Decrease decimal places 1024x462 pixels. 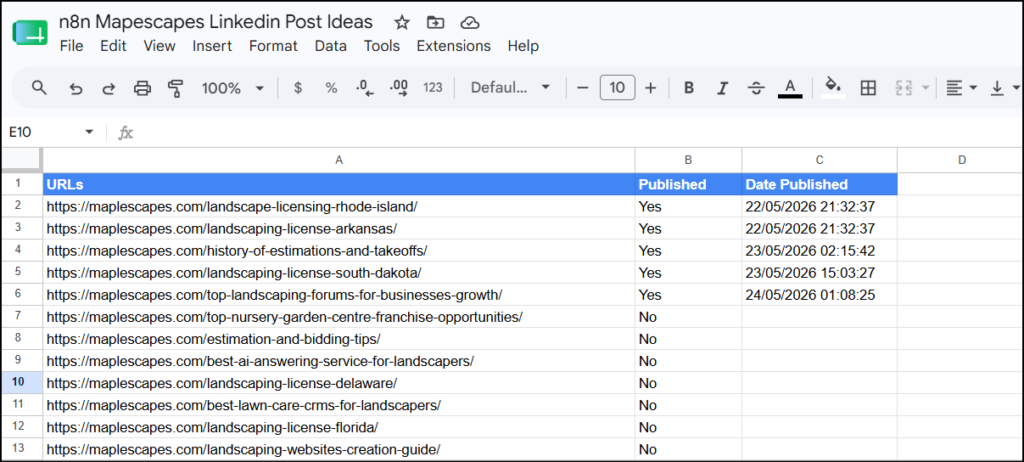(364, 88)
